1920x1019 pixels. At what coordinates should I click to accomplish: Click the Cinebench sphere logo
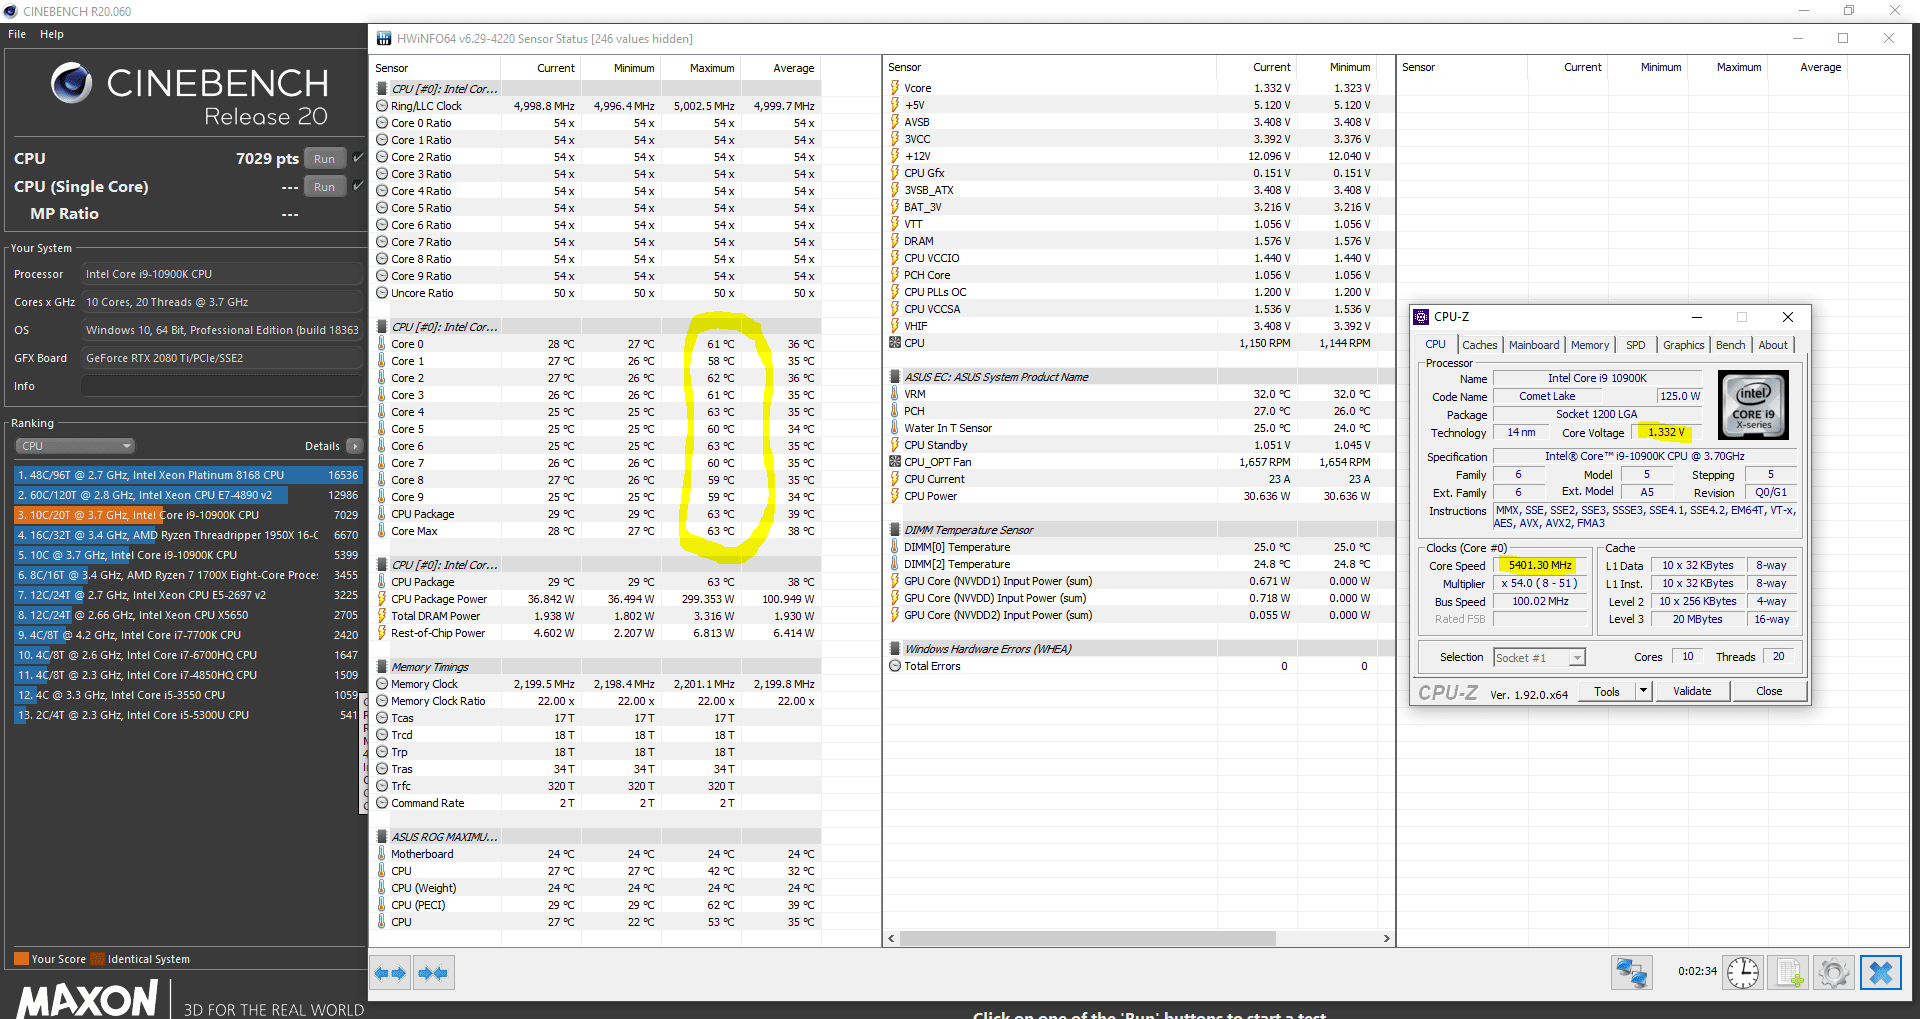click(71, 84)
